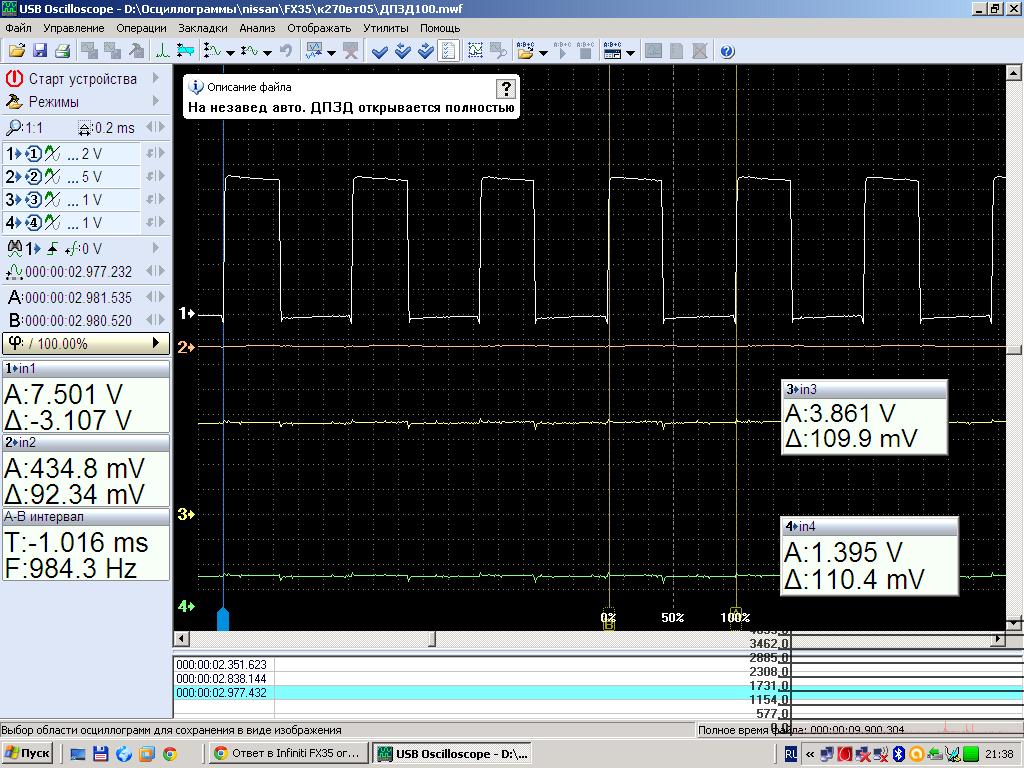Click the blue help question mark icon

(727, 51)
